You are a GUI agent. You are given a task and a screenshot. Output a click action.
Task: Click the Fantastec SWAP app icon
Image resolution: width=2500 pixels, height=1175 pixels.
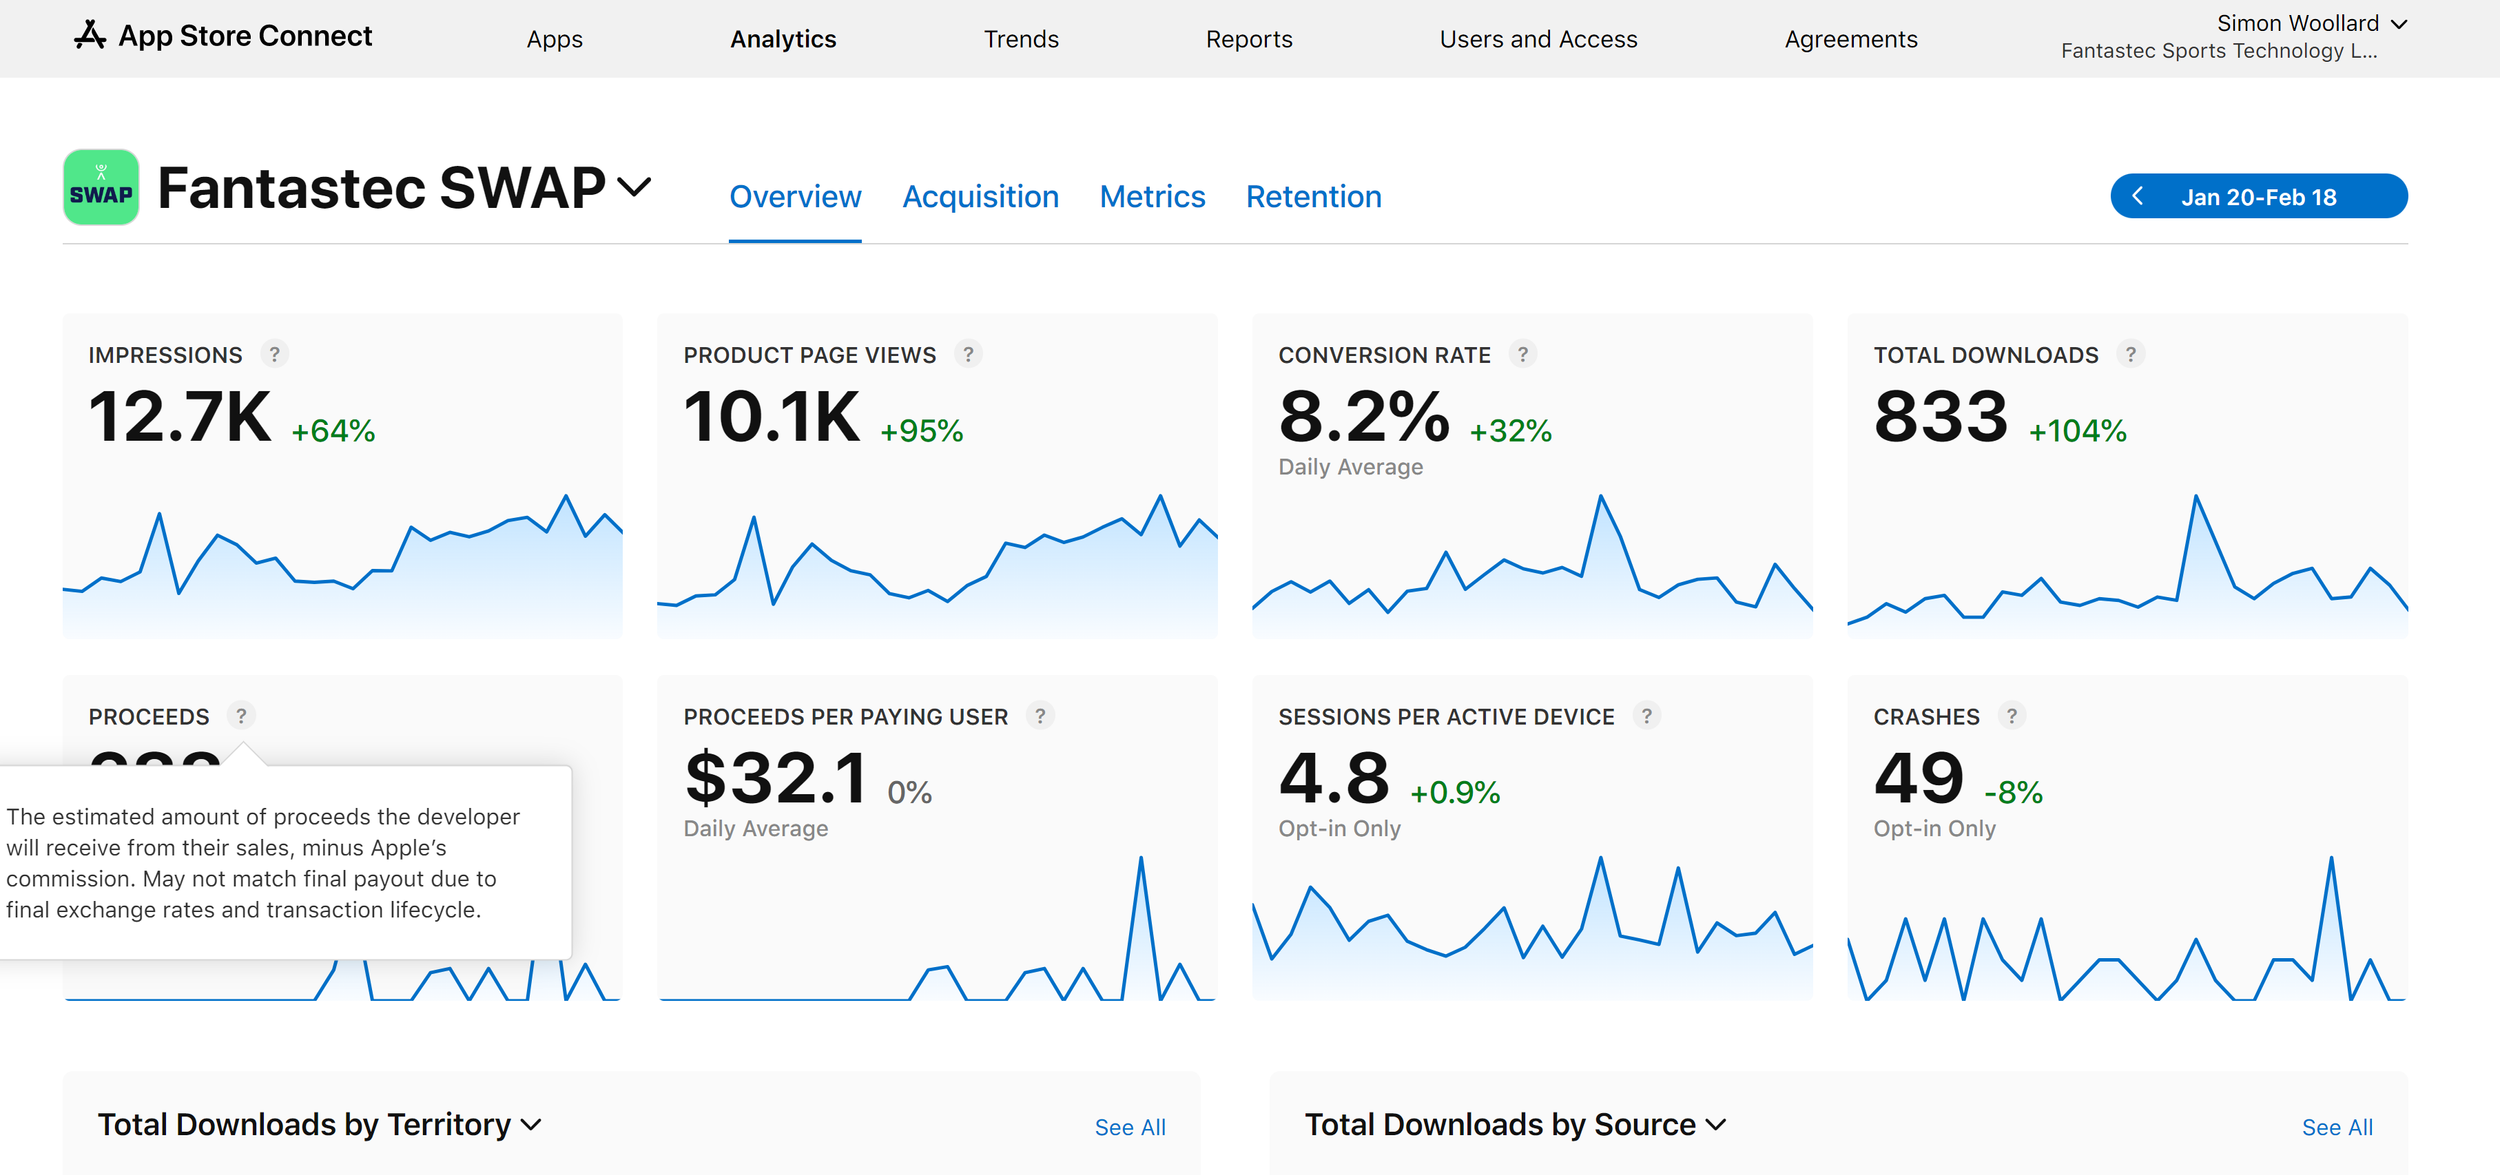101,187
